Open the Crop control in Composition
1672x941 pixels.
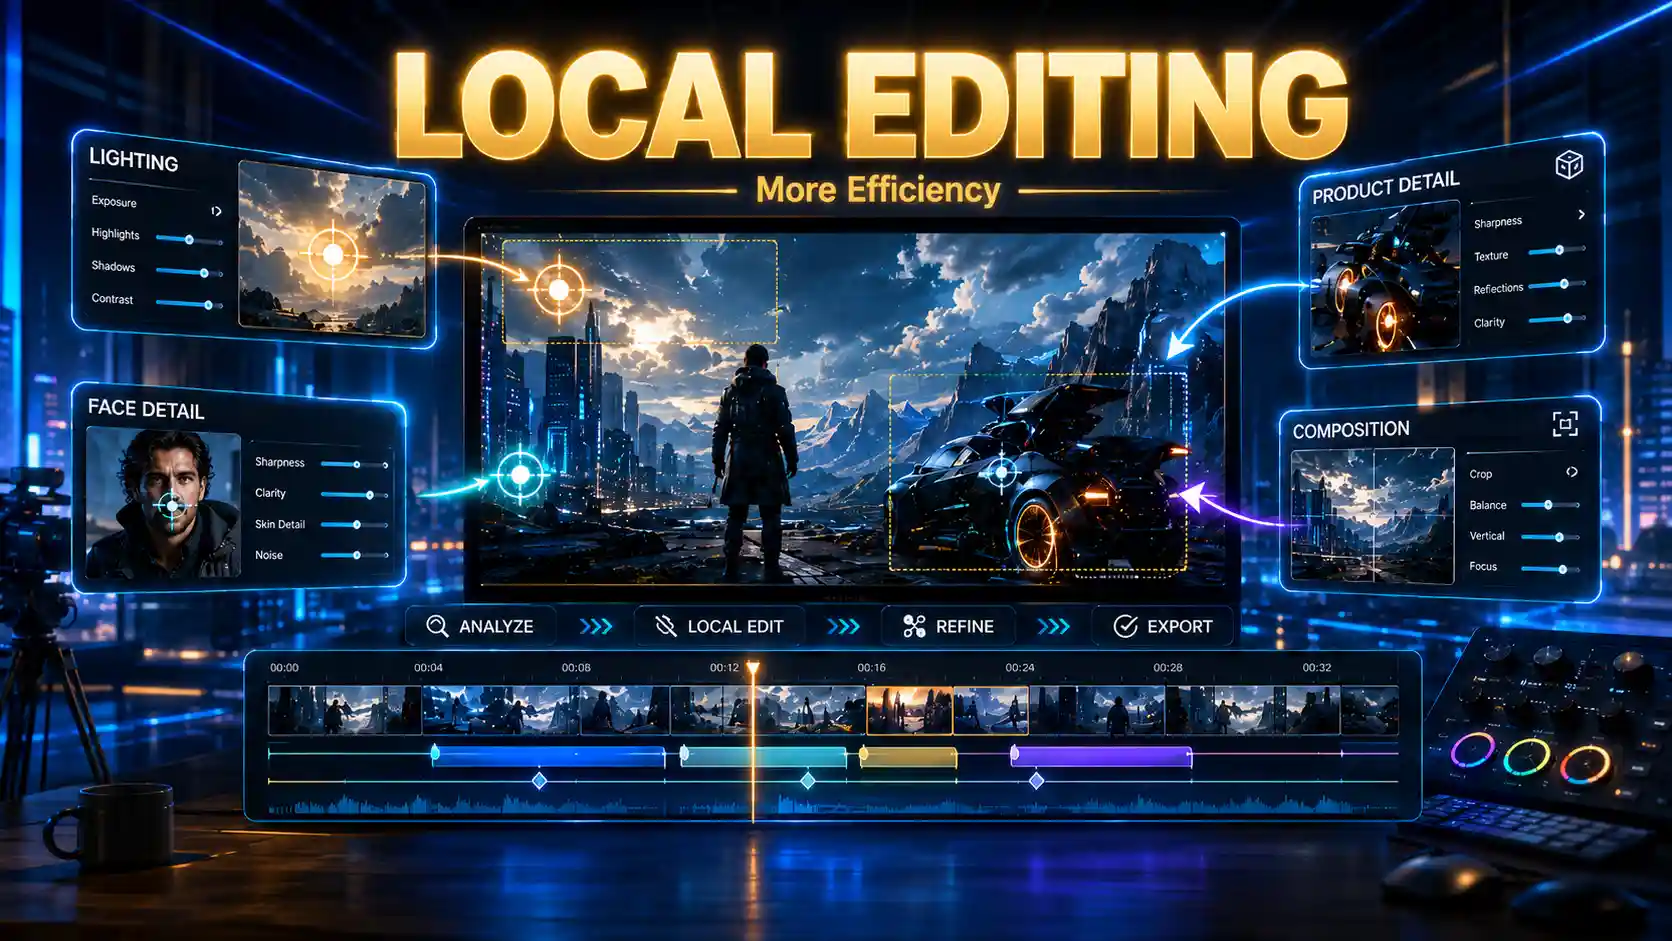tap(1572, 472)
